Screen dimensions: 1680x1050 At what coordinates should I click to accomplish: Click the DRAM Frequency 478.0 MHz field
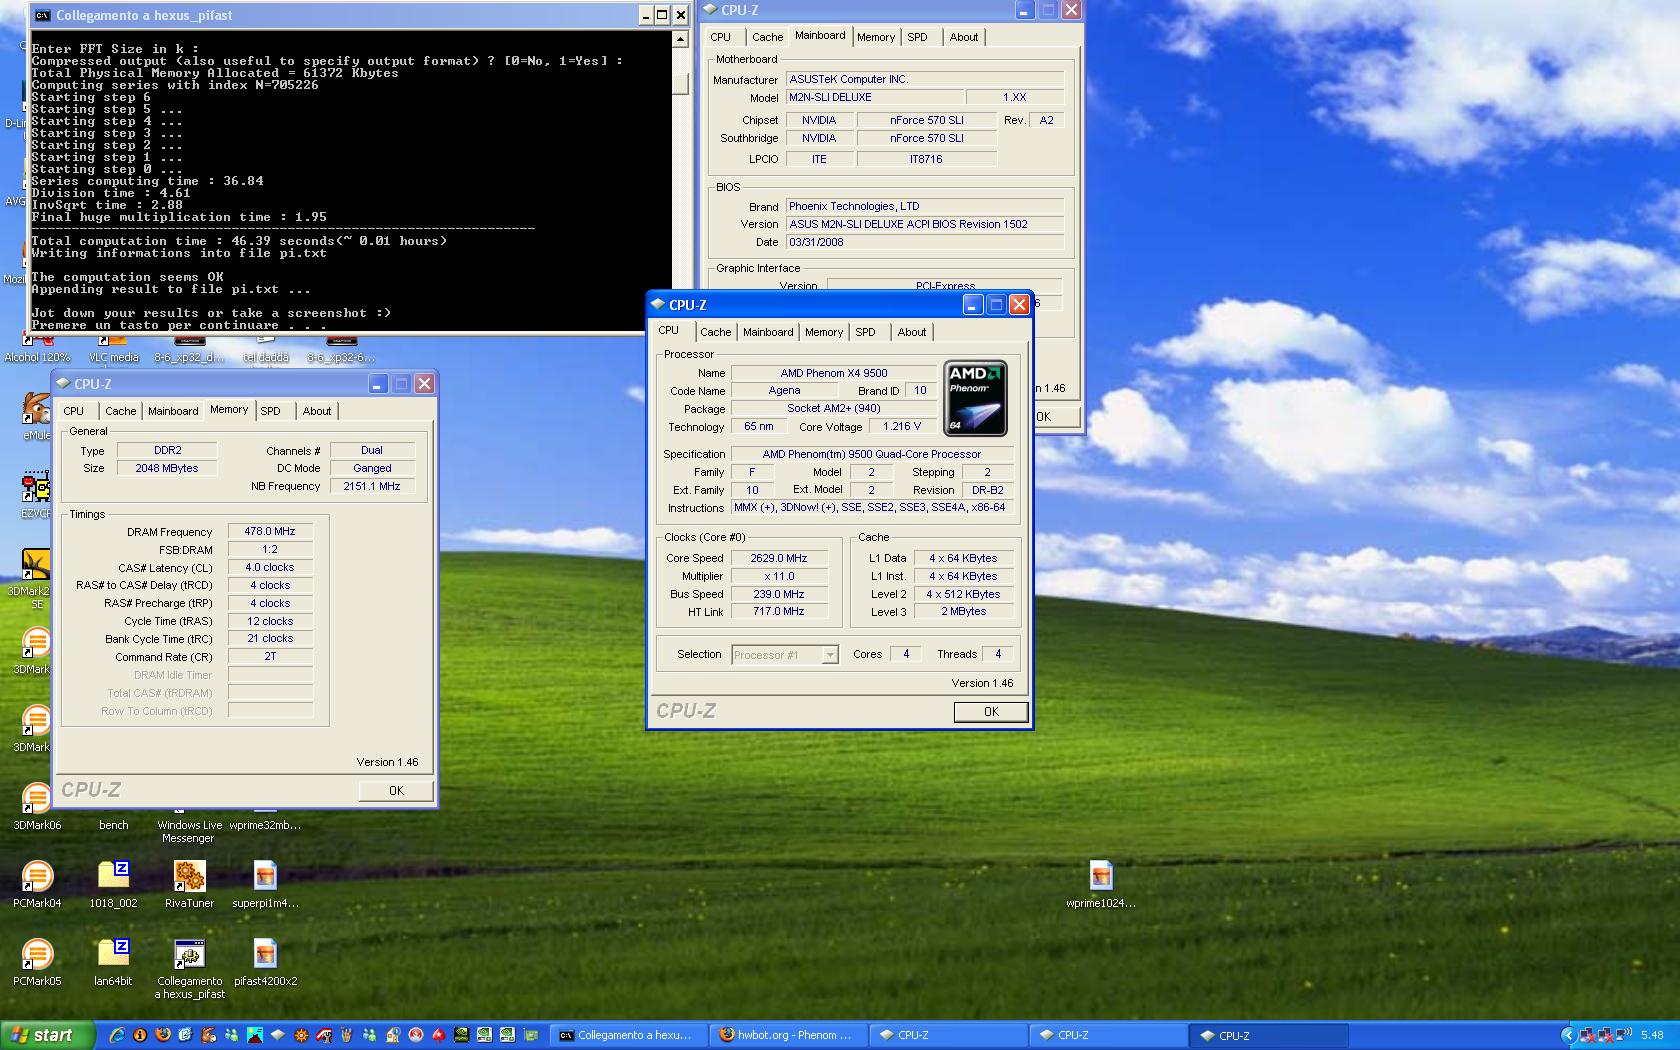[x=271, y=532]
